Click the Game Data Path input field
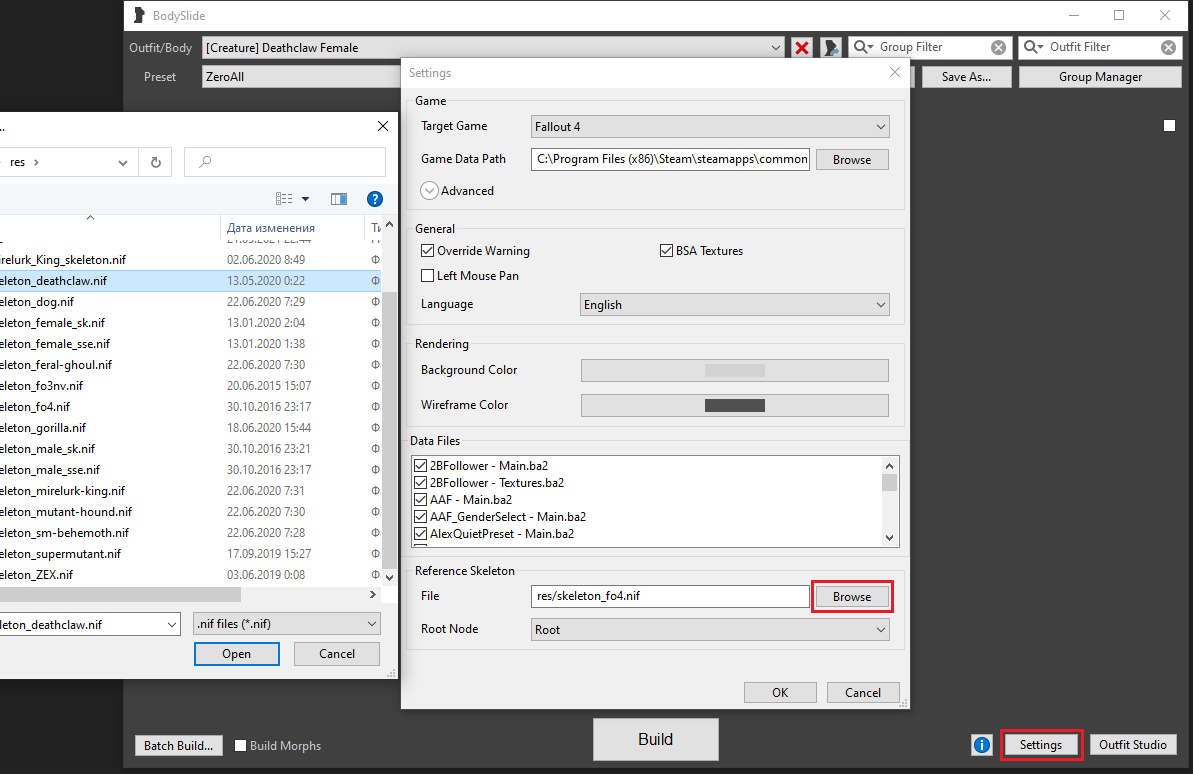The width and height of the screenshot is (1193, 774). tap(670, 159)
